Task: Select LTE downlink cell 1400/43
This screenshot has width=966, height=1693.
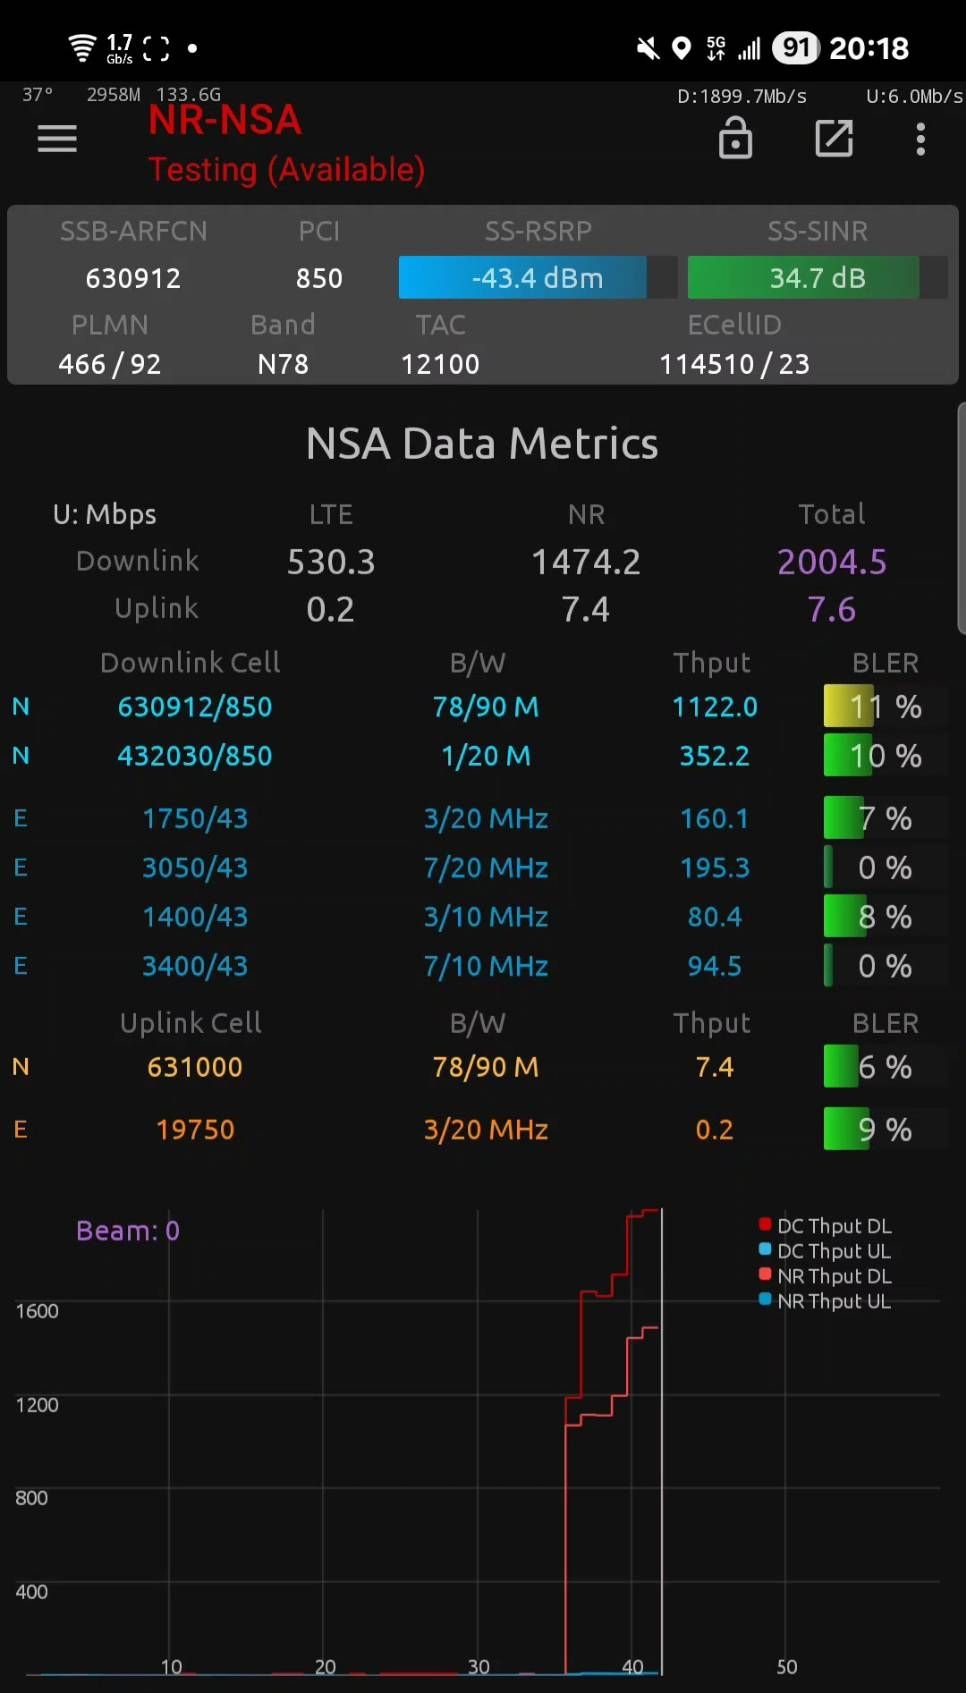Action: coord(195,917)
